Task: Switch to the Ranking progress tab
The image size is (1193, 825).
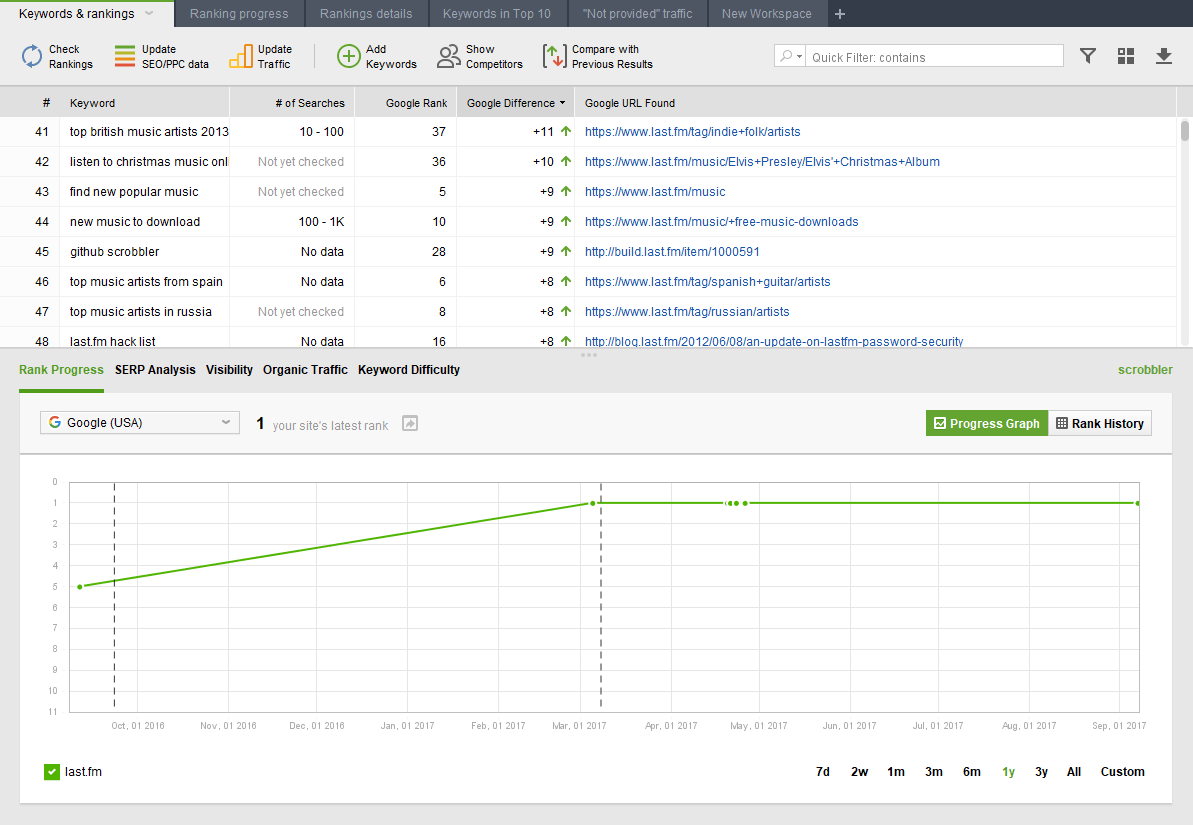Action: coord(238,13)
